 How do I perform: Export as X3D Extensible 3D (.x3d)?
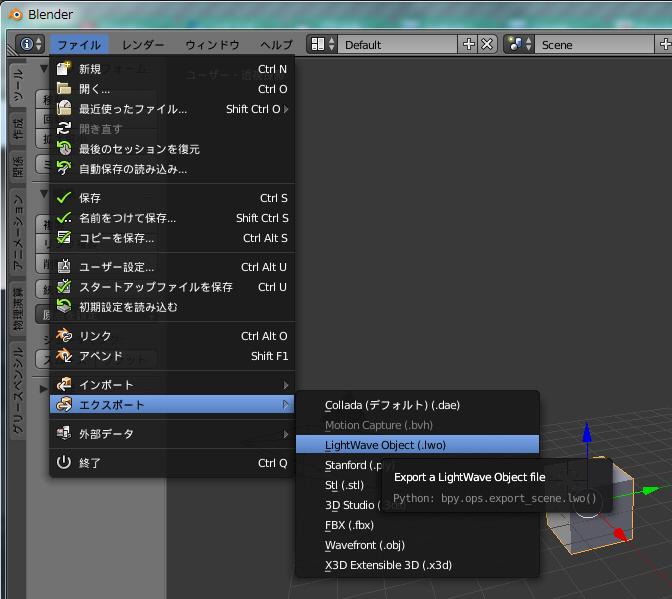pyautogui.click(x=417, y=565)
